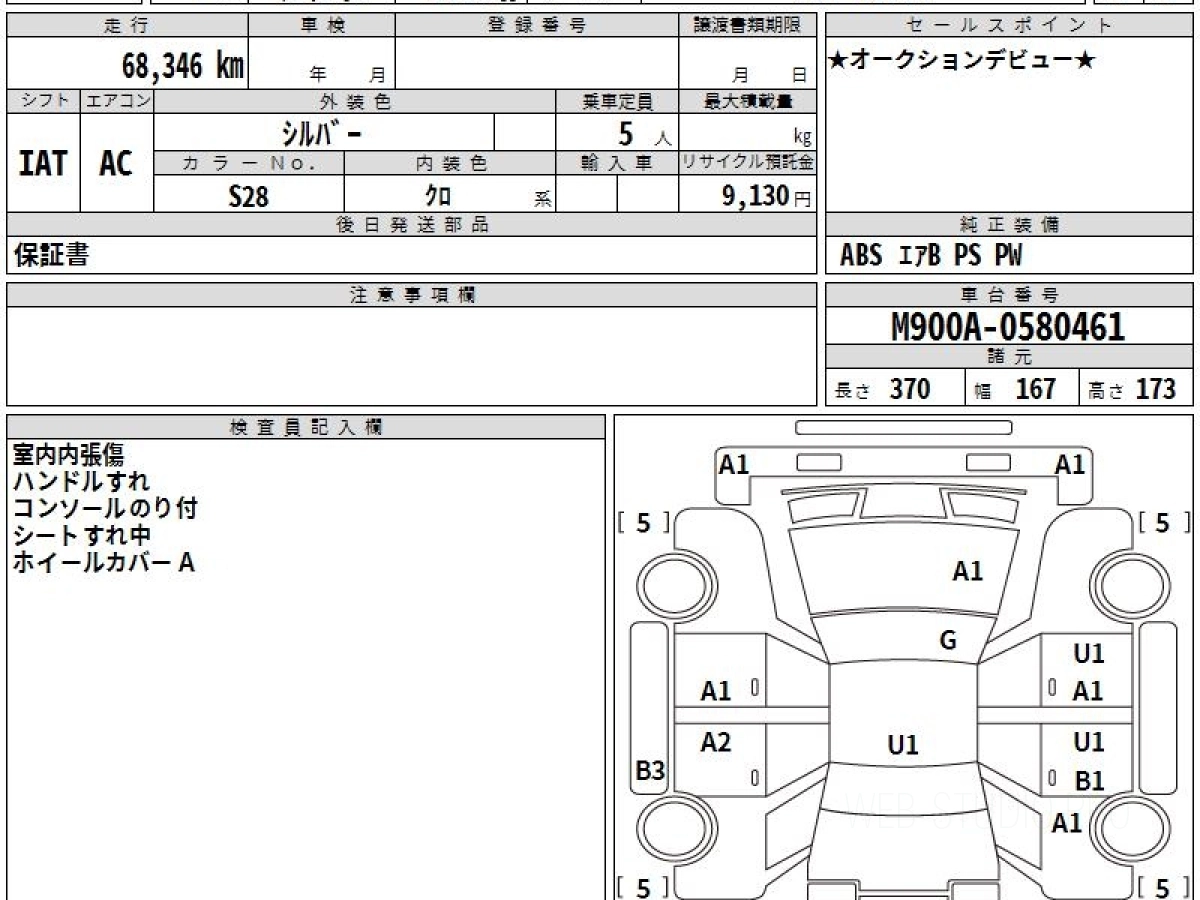Click the シートすれ中 inspector note

pos(82,535)
